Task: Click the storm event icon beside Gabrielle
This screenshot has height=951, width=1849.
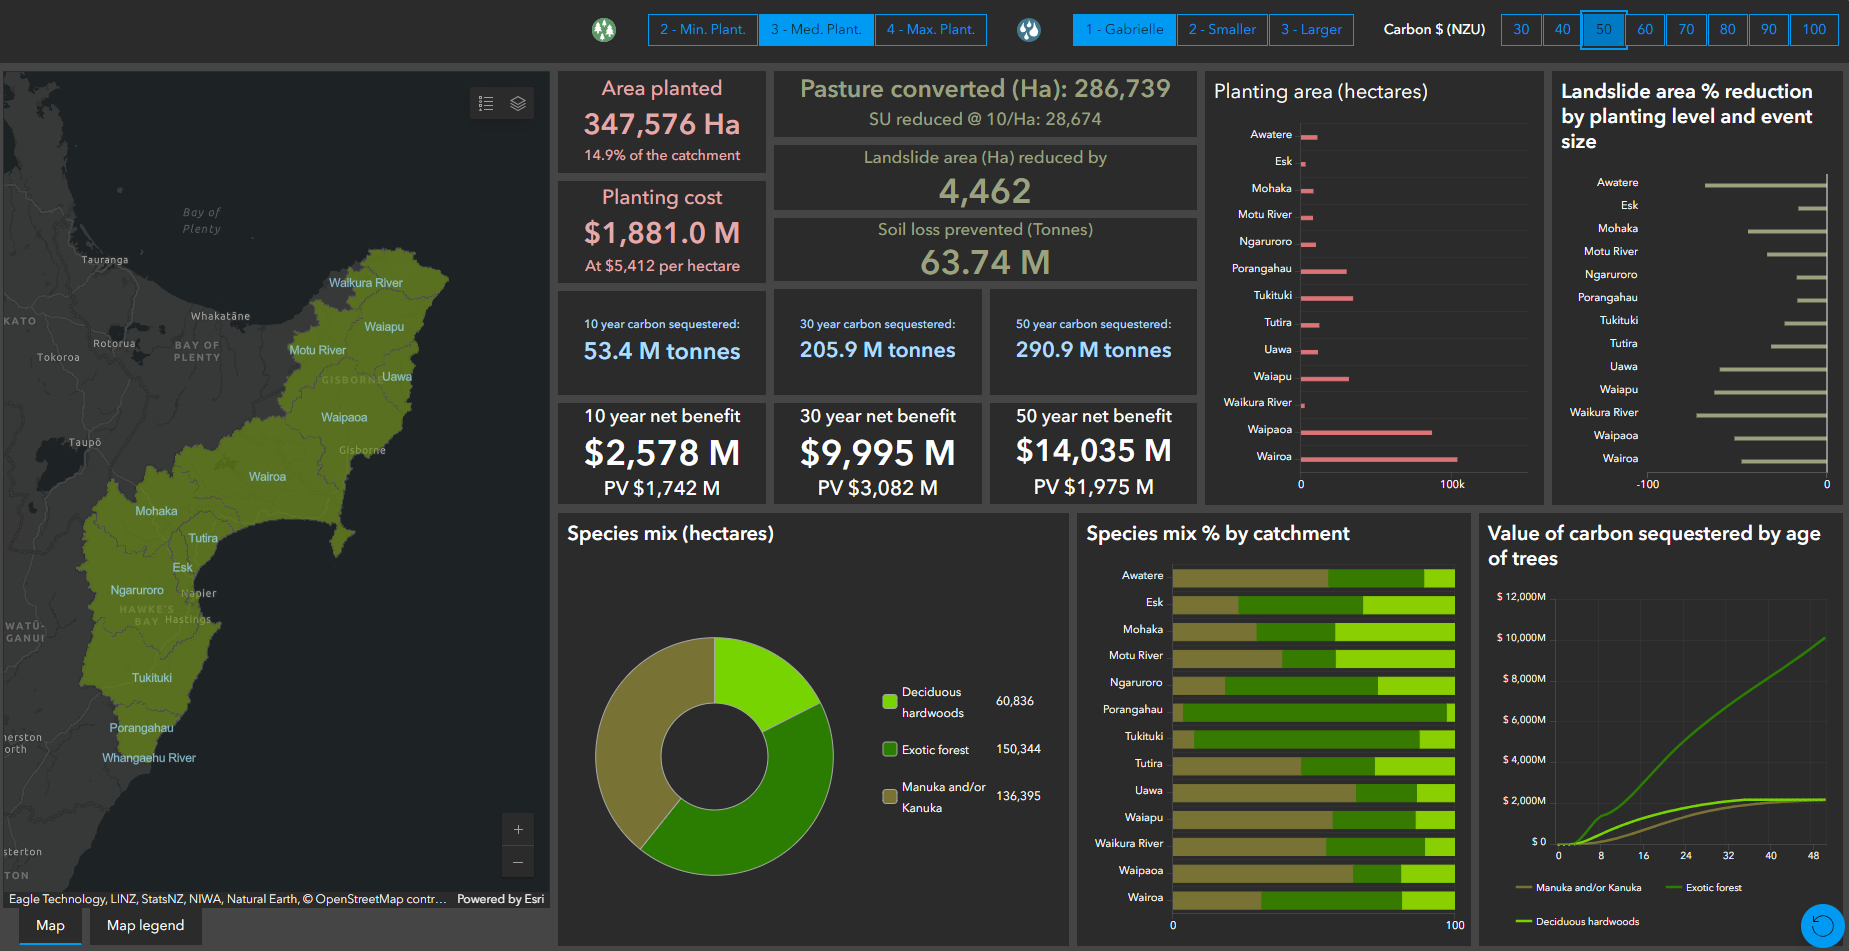Action: tap(1029, 30)
